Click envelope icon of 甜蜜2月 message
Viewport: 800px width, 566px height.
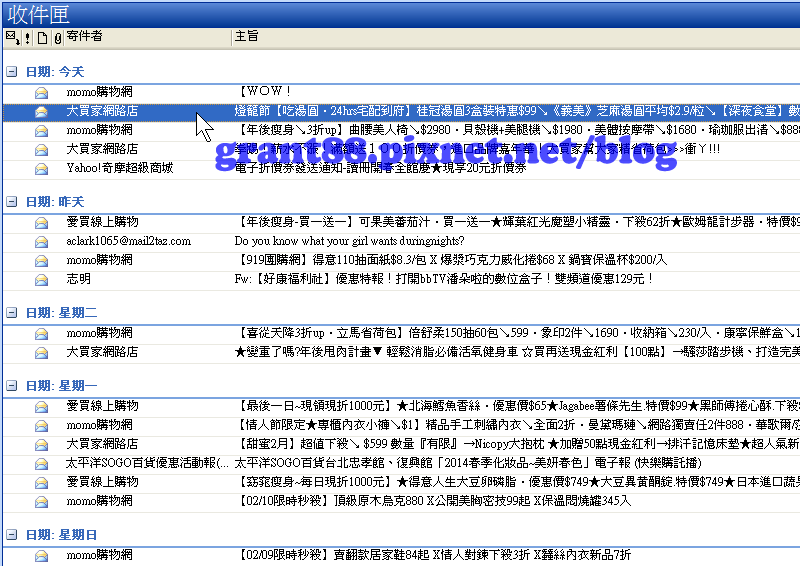41,445
